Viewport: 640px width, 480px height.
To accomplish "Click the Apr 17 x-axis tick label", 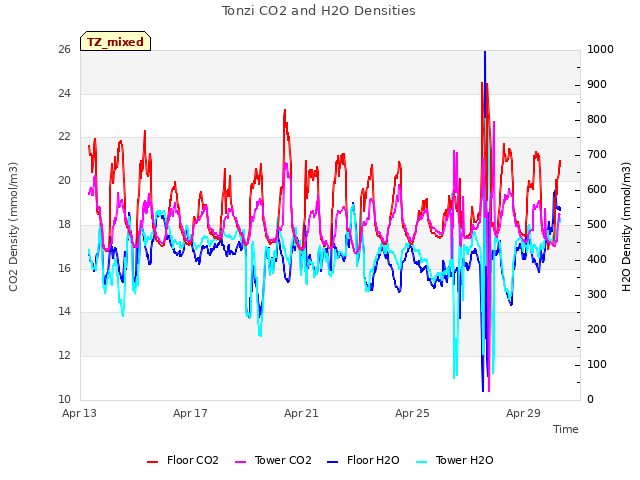I will pyautogui.click(x=190, y=413).
